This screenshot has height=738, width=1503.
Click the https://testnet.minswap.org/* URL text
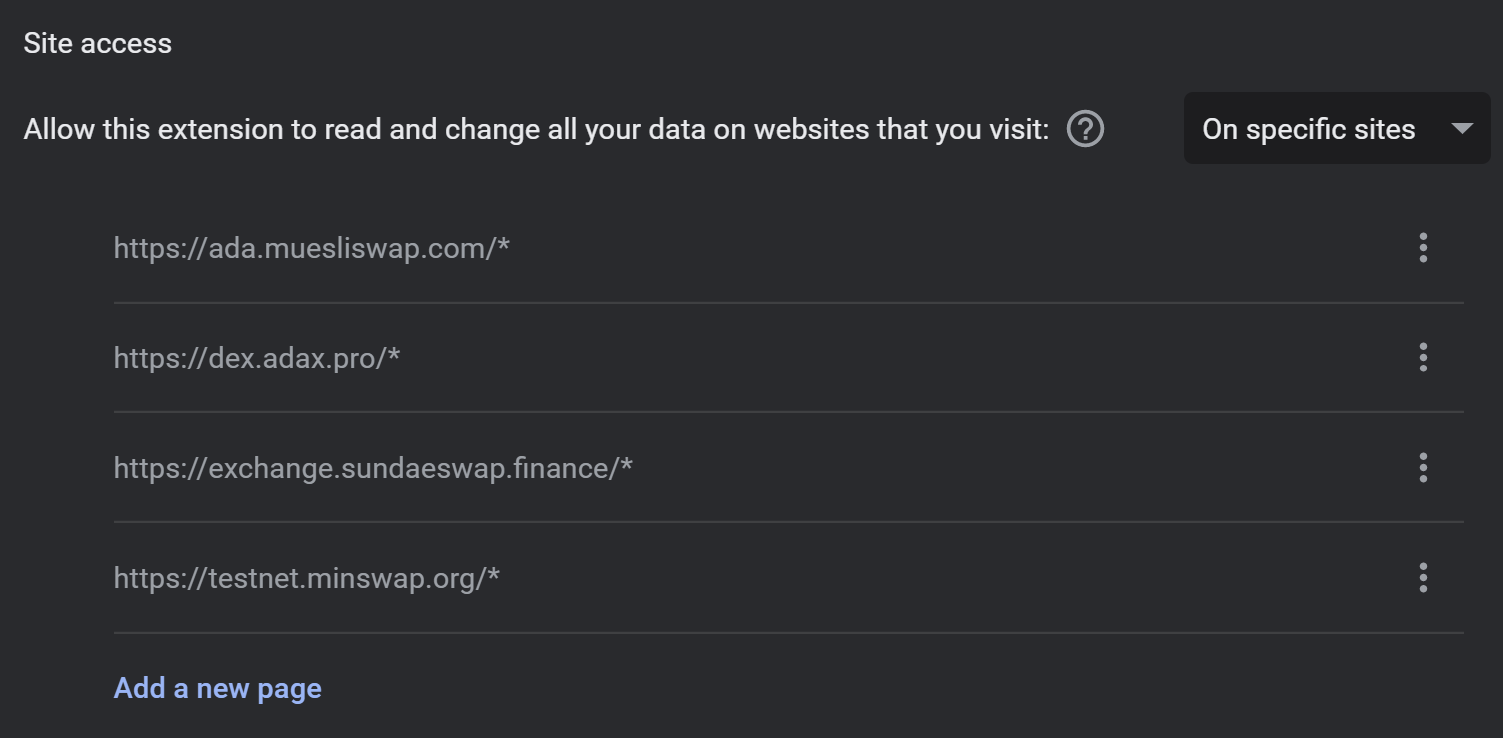click(x=306, y=578)
